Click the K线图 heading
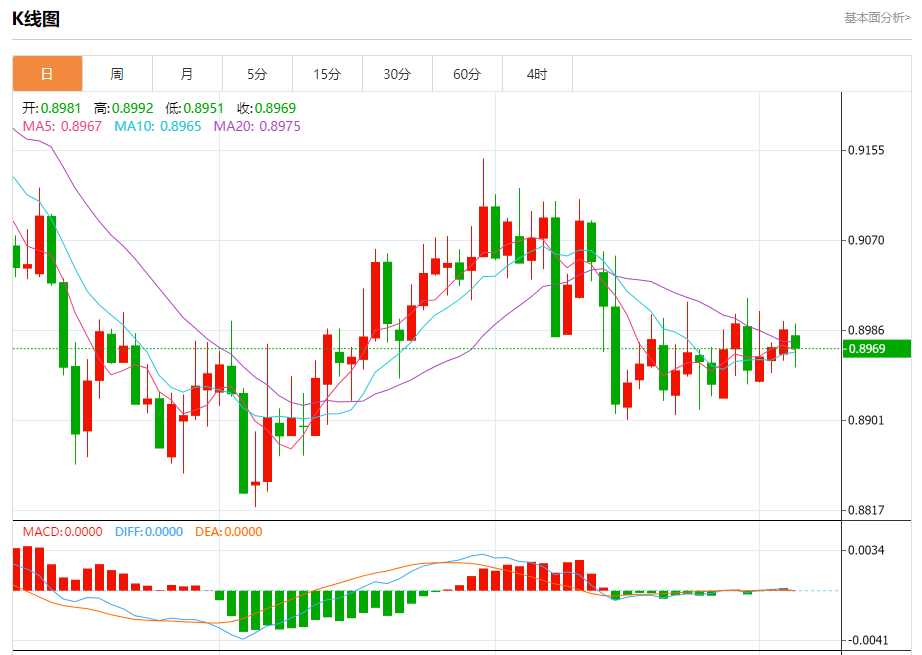The height and width of the screenshot is (655, 922). 36,19
